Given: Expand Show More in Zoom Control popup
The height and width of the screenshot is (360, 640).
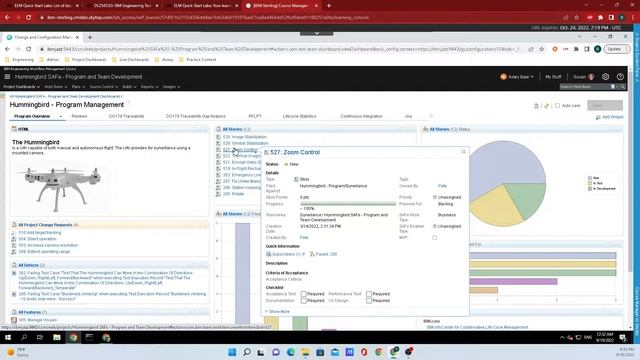Looking at the screenshot, I should pos(278,311).
